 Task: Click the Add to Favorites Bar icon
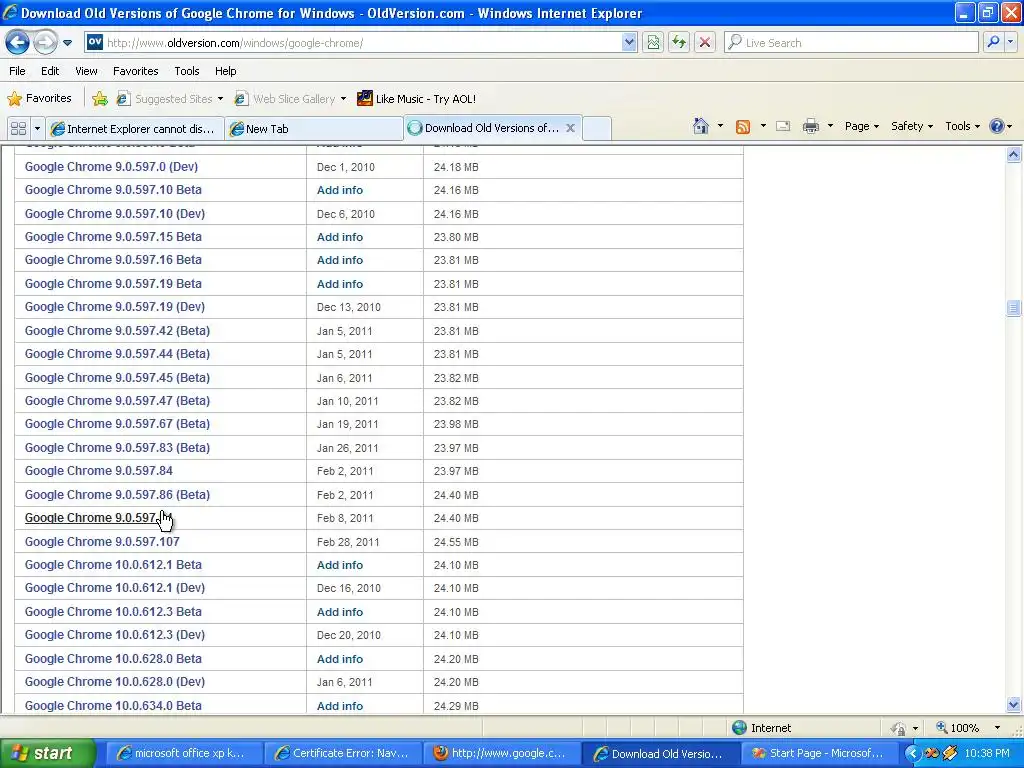[x=100, y=99]
